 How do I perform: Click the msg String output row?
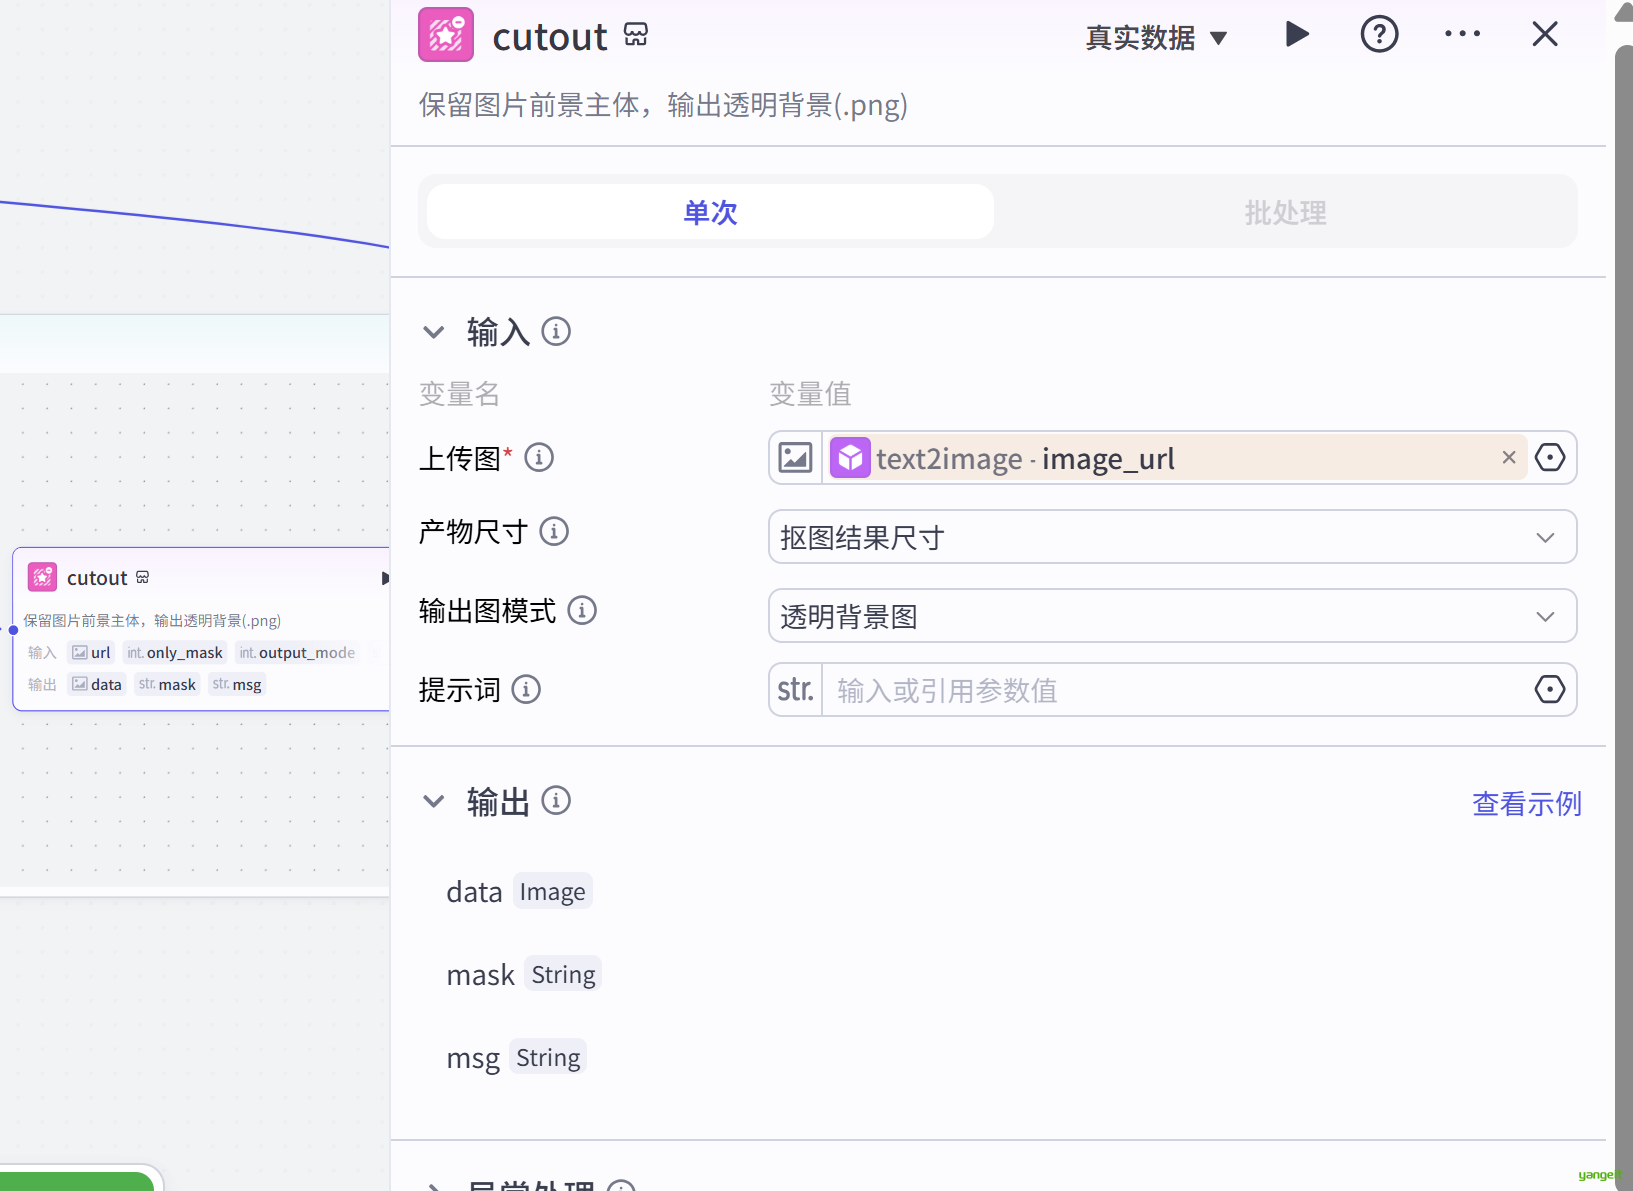[x=516, y=1057]
